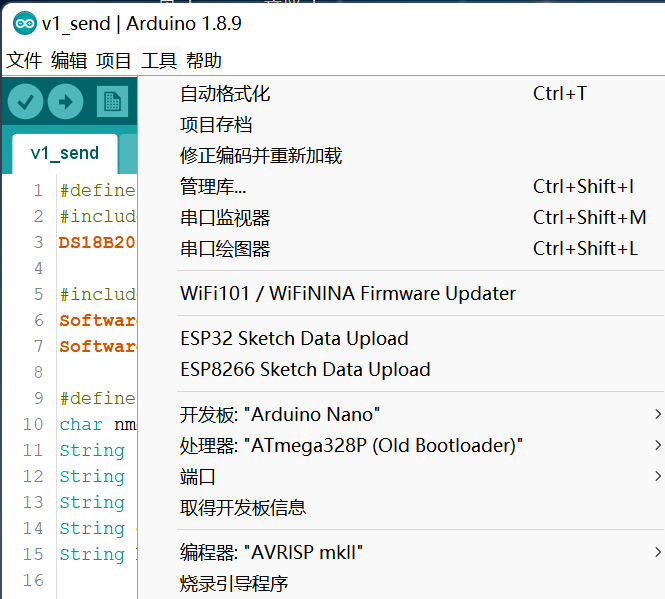The image size is (665, 599).
Task: Open the 文件 menu
Action: [x=24, y=61]
